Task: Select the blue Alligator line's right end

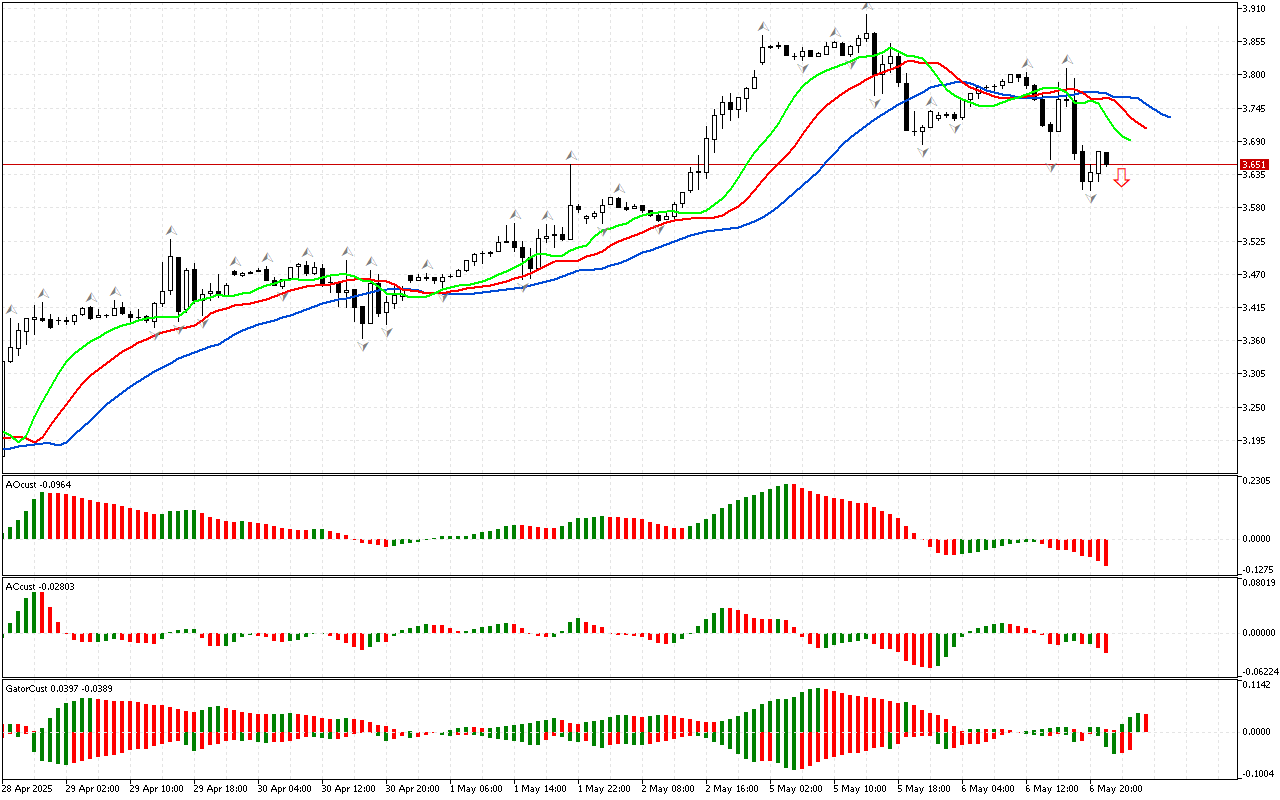Action: point(1169,117)
